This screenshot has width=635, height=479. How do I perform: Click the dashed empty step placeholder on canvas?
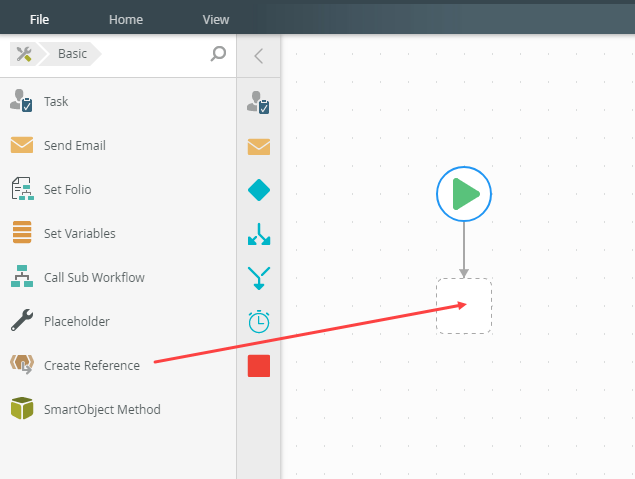(x=464, y=306)
